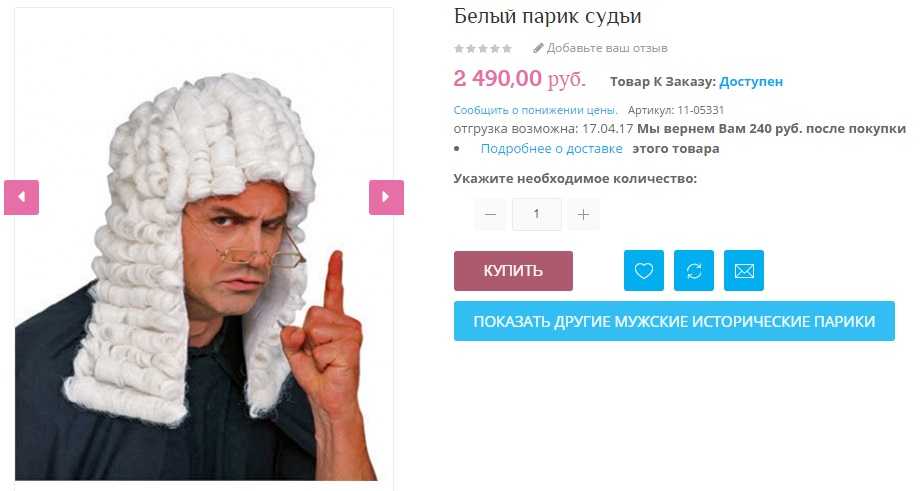This screenshot has width=921, height=491.
Task: Add wig to wishlist with heart icon
Action: tap(644, 271)
